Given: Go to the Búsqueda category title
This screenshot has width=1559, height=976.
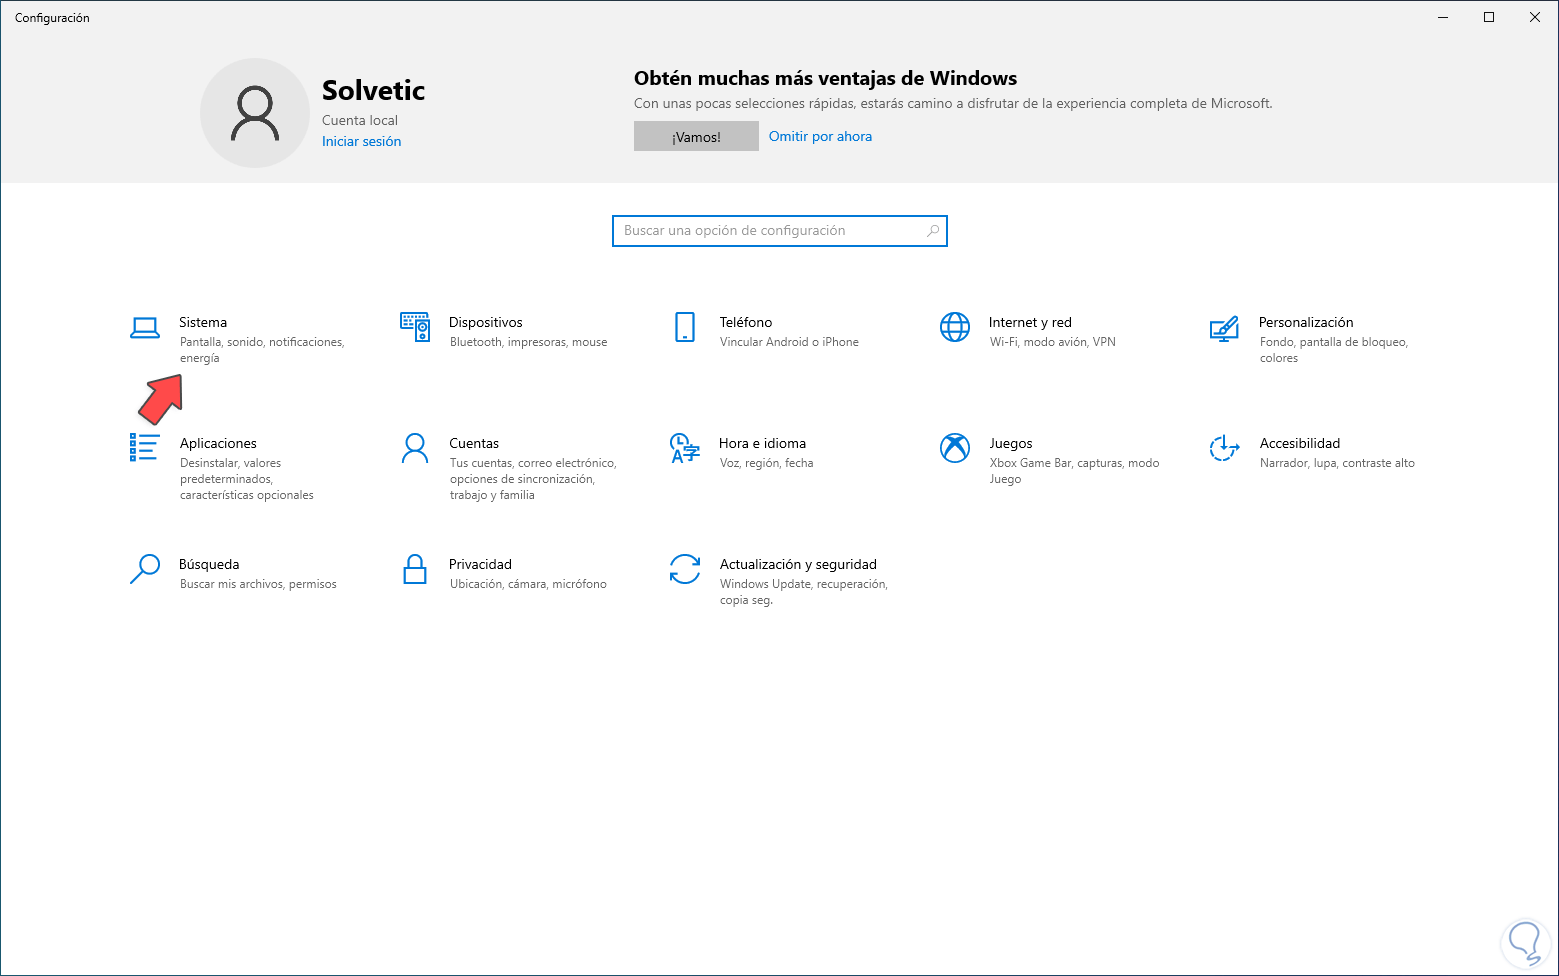Looking at the screenshot, I should coord(209,564).
